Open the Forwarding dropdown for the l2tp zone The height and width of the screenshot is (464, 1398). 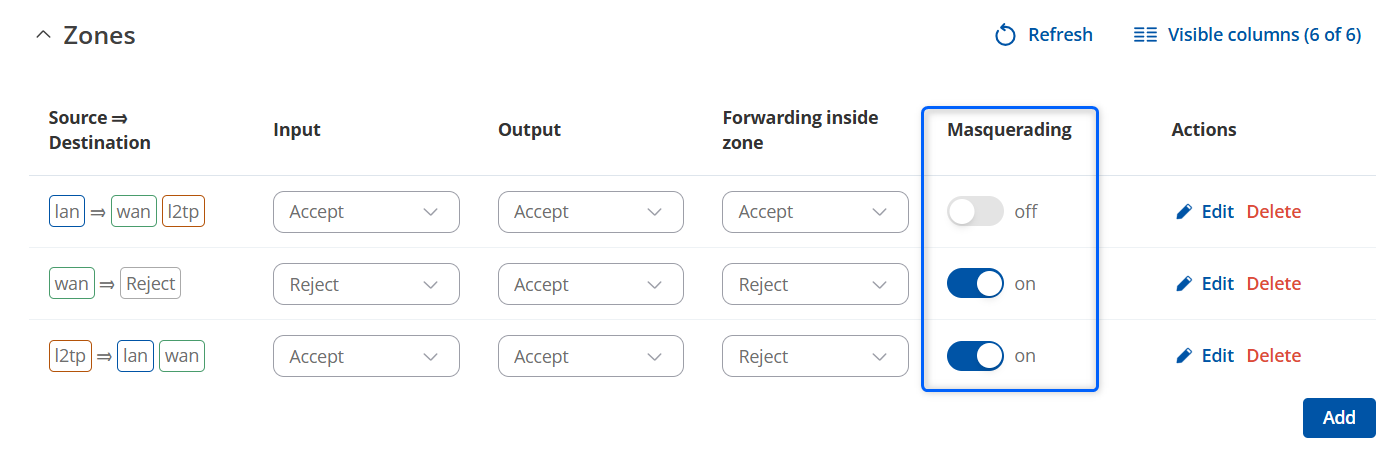click(815, 356)
